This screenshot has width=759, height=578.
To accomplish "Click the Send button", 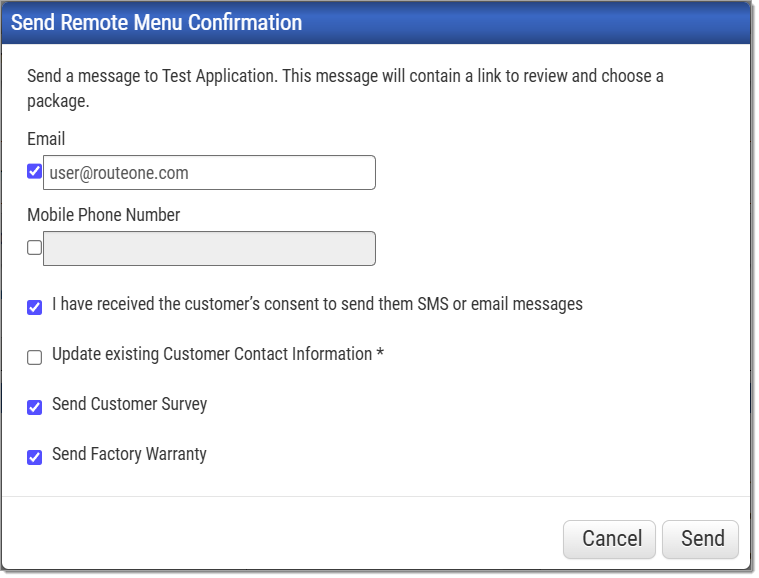I will tap(700, 539).
